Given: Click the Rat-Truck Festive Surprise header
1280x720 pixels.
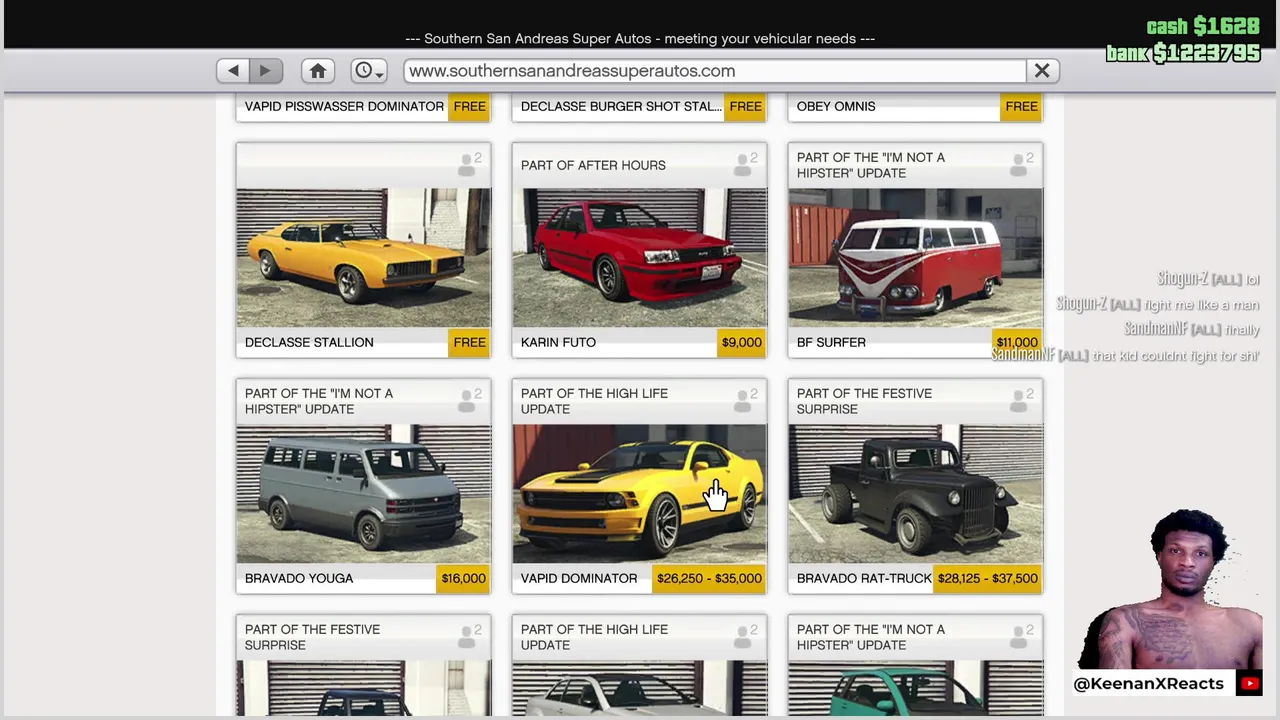Looking at the screenshot, I should point(864,401).
